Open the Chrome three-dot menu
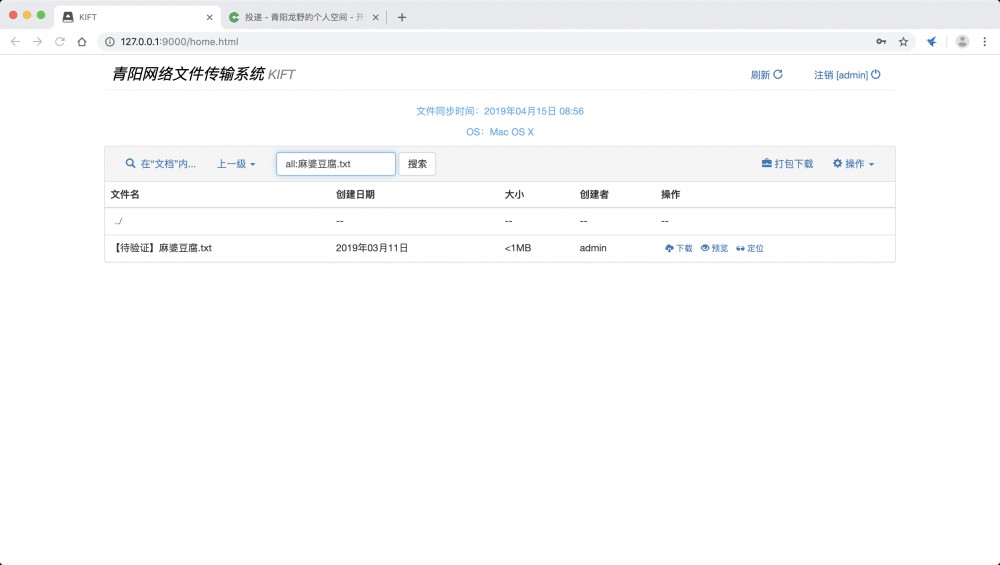The width and height of the screenshot is (1000, 565). pyautogui.click(x=985, y=41)
